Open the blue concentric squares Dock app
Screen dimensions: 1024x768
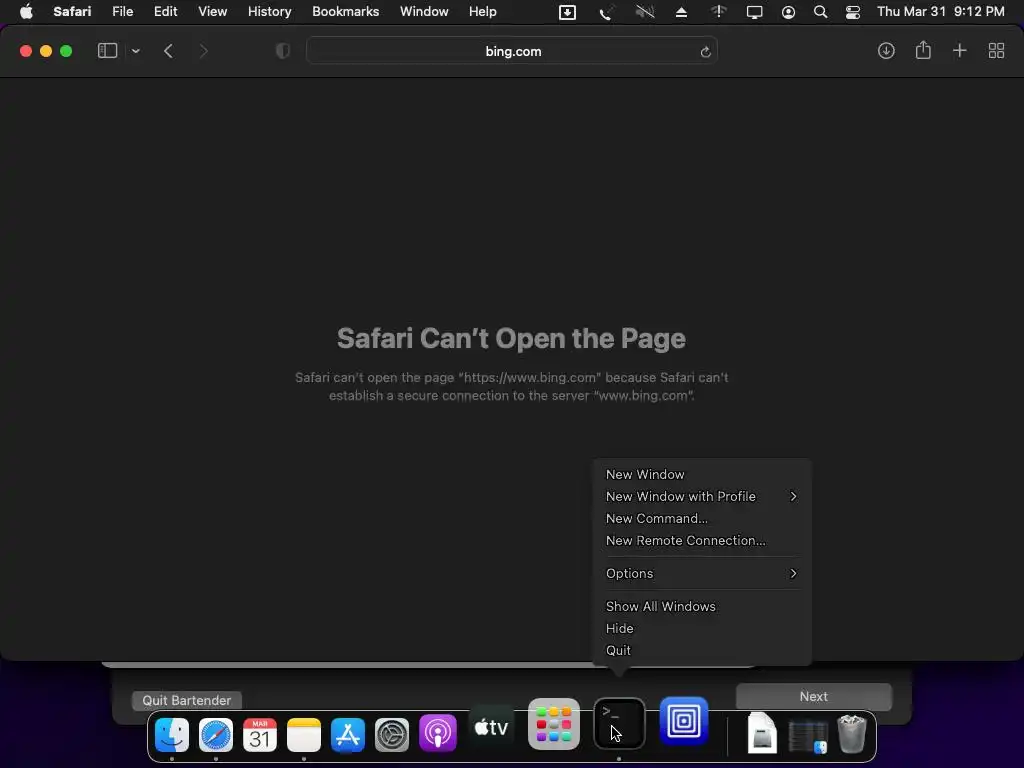[x=684, y=721]
